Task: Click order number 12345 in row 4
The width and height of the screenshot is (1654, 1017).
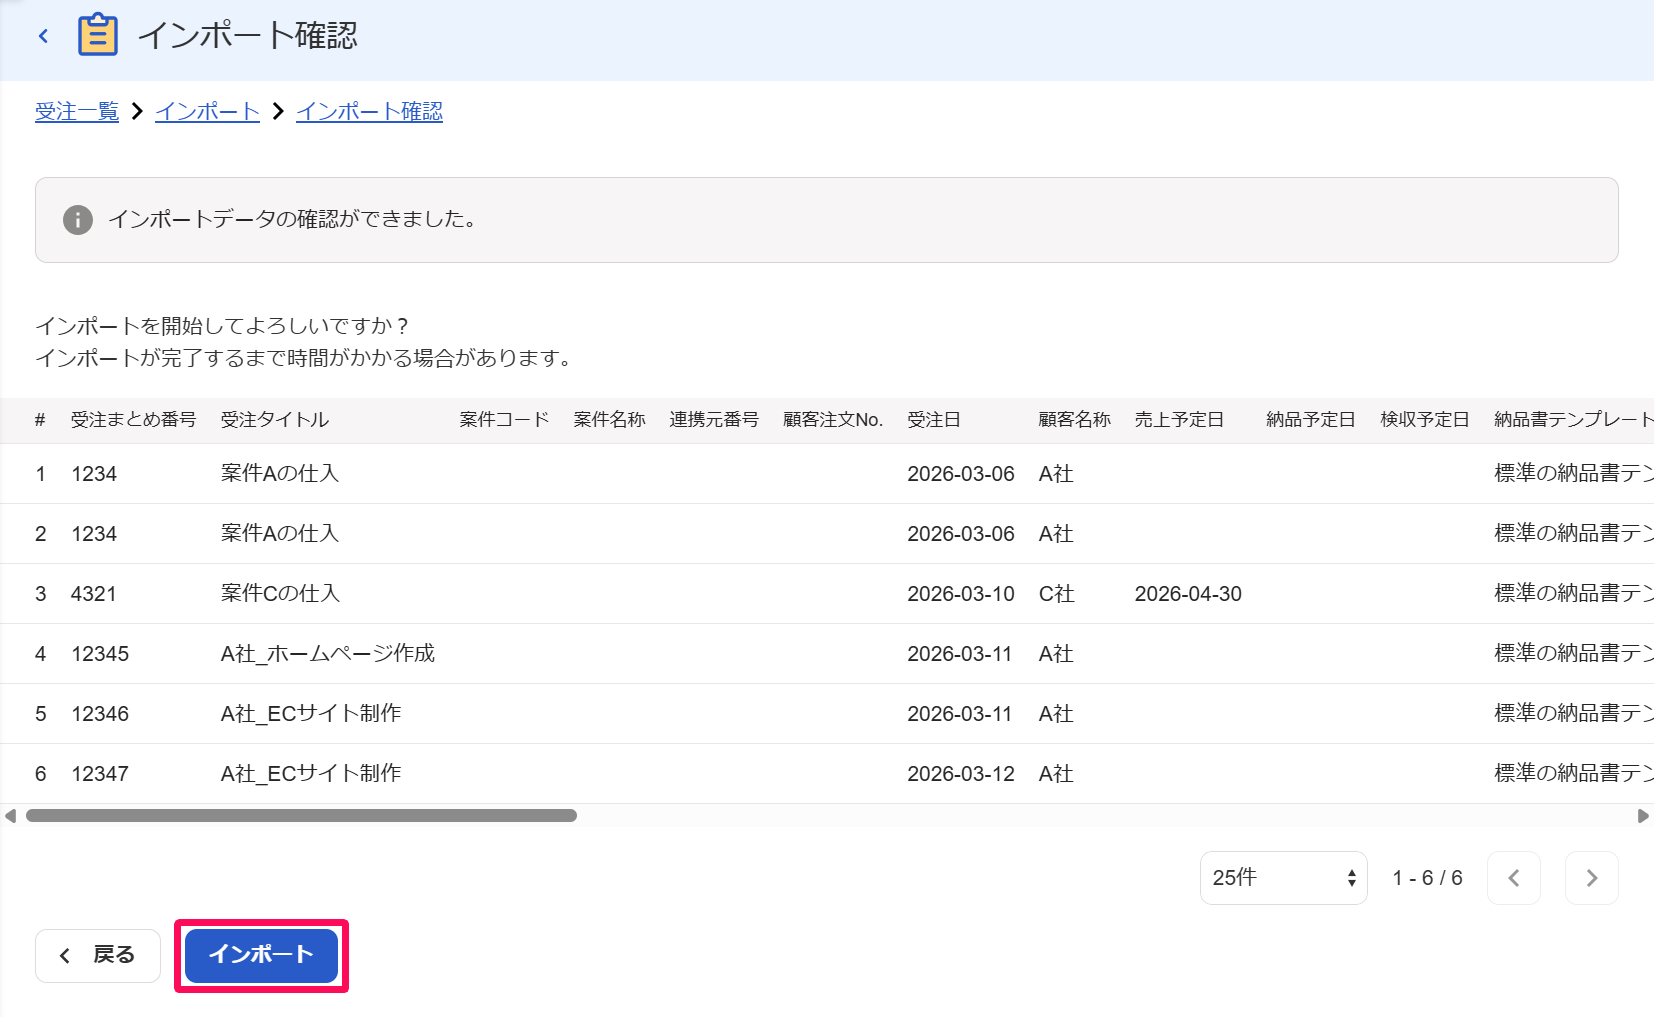Action: click(x=100, y=654)
